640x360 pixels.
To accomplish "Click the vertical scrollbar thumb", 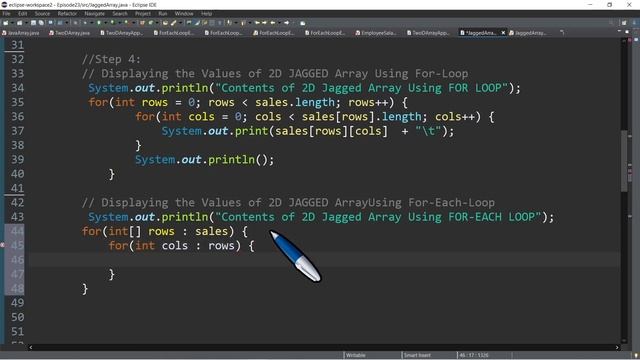I will coord(624,160).
